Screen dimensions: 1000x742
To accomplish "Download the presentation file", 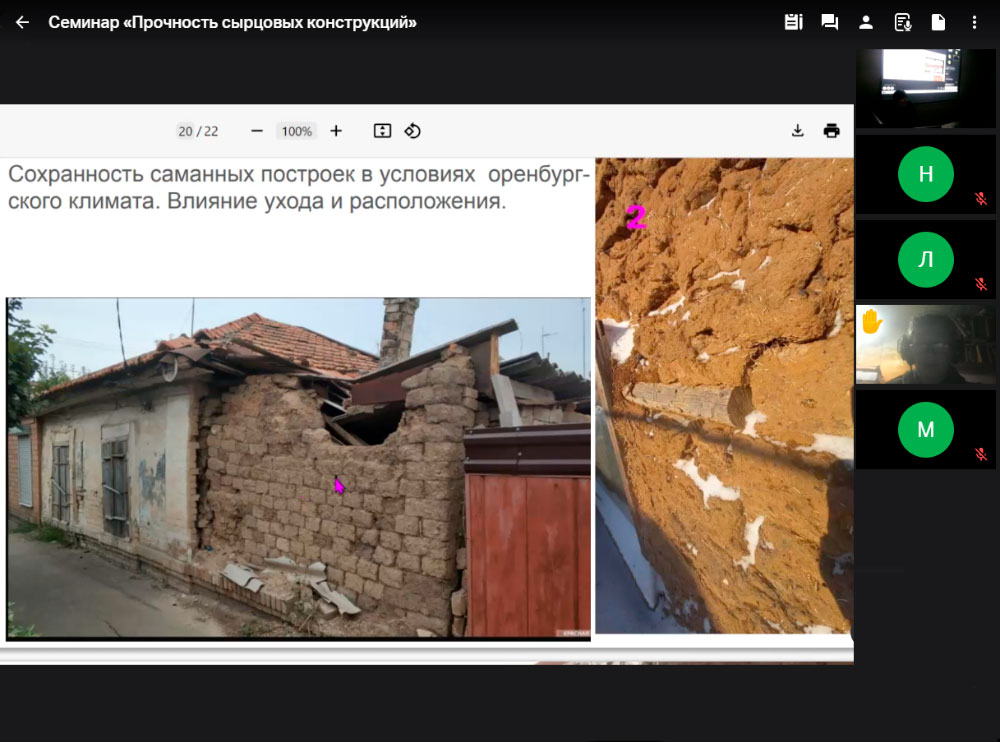I will click(x=797, y=131).
